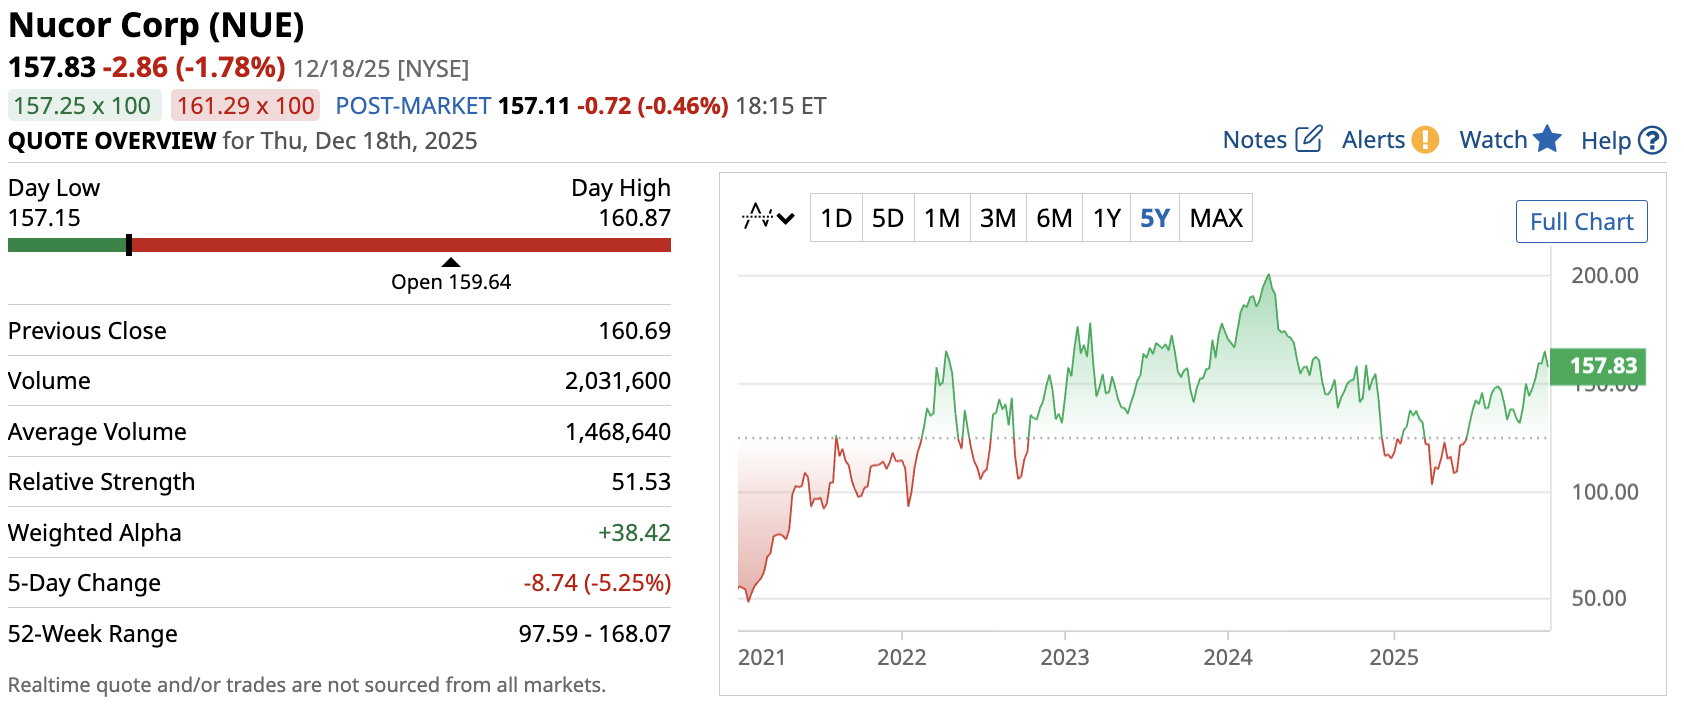The width and height of the screenshot is (1684, 714).
Task: Click the Notes pencil edit icon
Action: click(x=1309, y=139)
